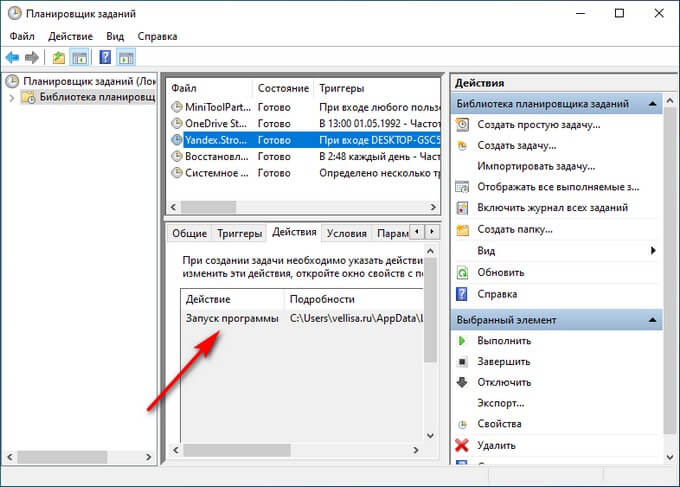Click Включить журнал всех заданий
The height and width of the screenshot is (487, 680).
[x=552, y=208]
